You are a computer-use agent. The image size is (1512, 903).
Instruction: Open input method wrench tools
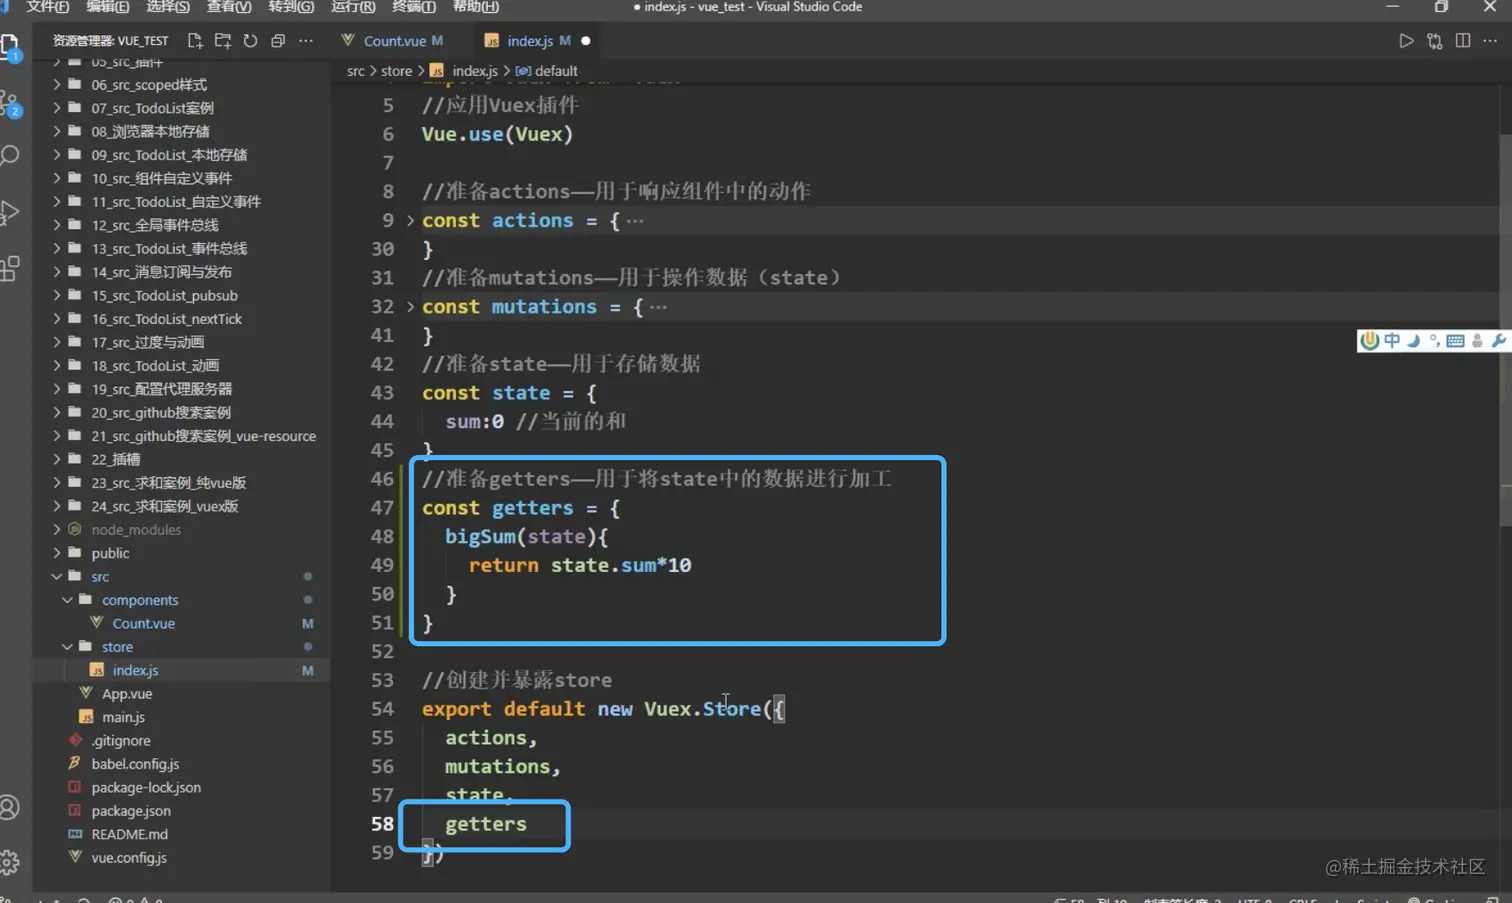1498,341
